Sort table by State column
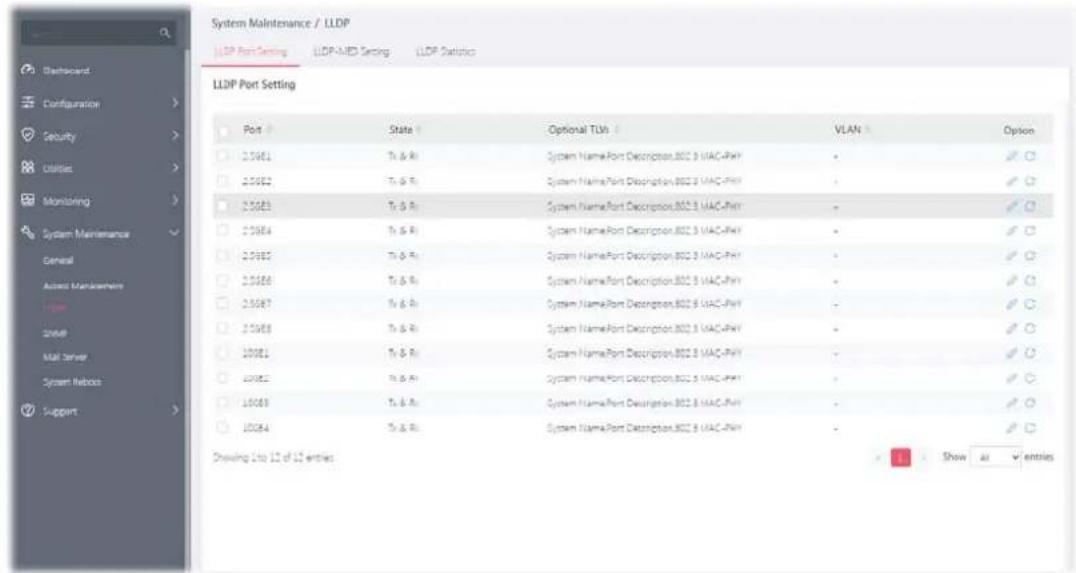This screenshot has height=573, width=1076. (418, 130)
